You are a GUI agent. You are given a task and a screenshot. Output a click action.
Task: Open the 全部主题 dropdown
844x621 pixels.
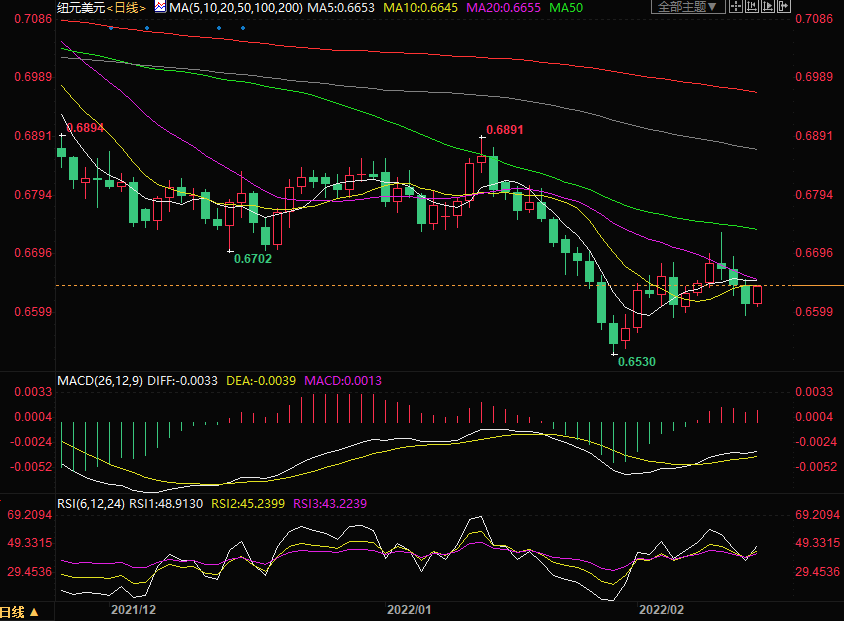(686, 7)
